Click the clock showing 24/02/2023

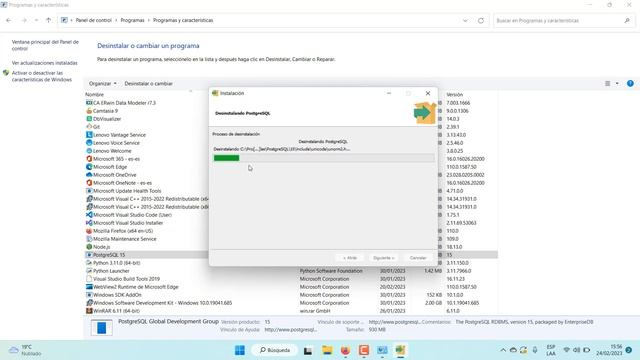(609, 350)
